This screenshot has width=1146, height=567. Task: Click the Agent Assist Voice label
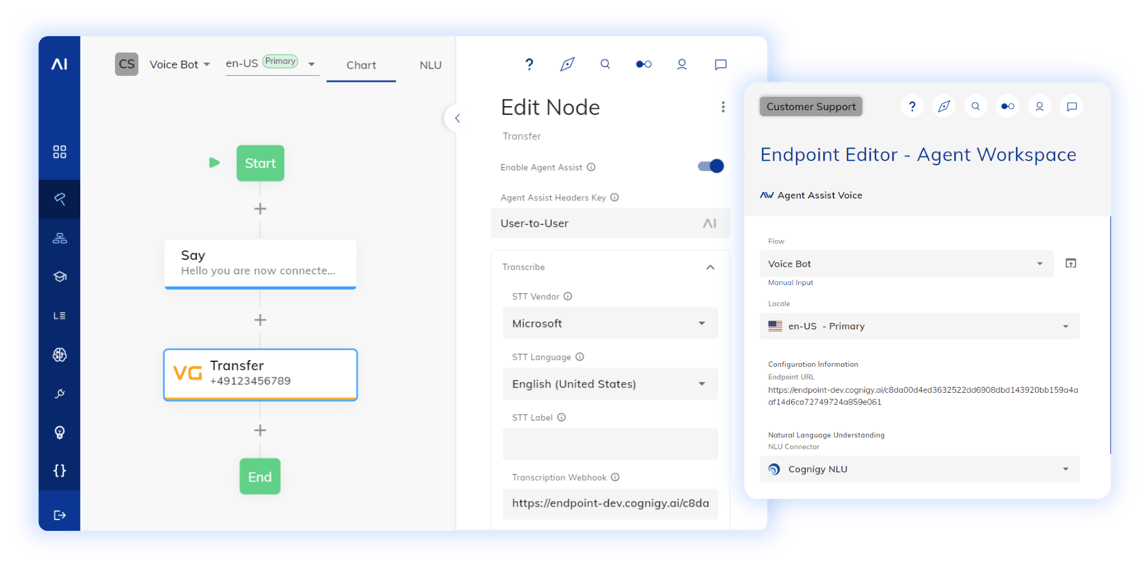[819, 195]
